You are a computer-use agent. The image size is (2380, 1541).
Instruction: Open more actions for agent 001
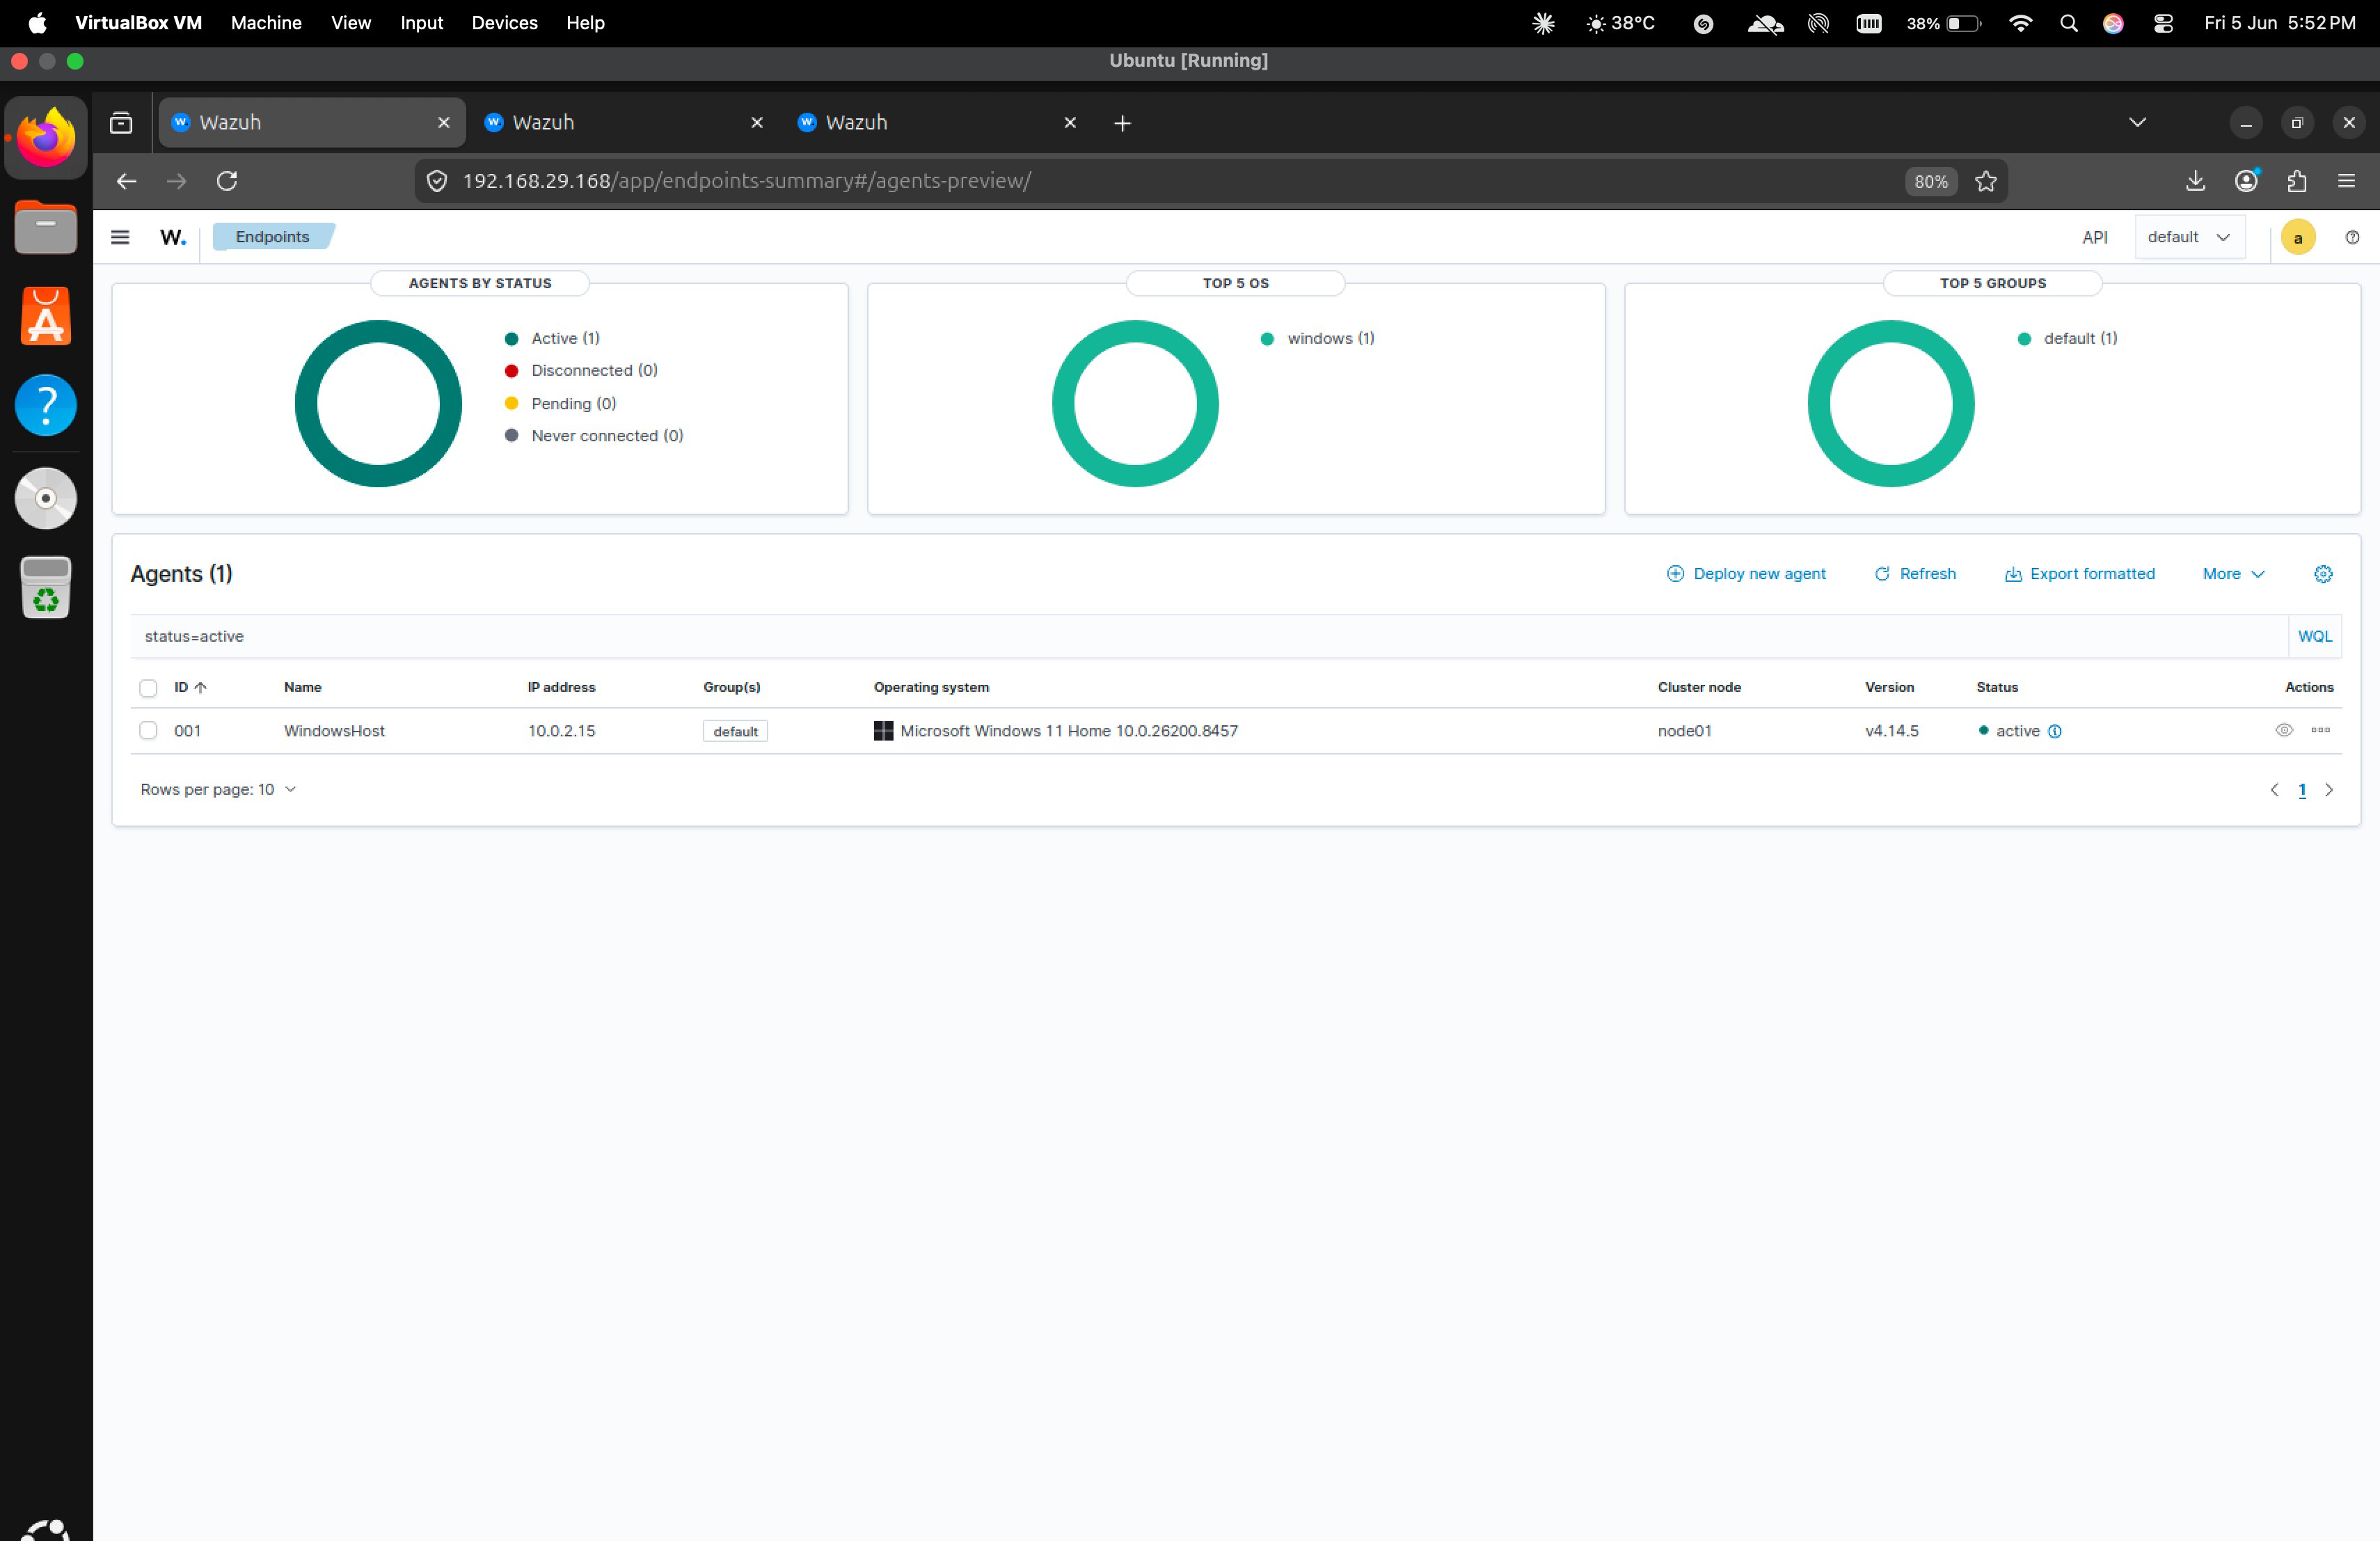click(x=2321, y=730)
